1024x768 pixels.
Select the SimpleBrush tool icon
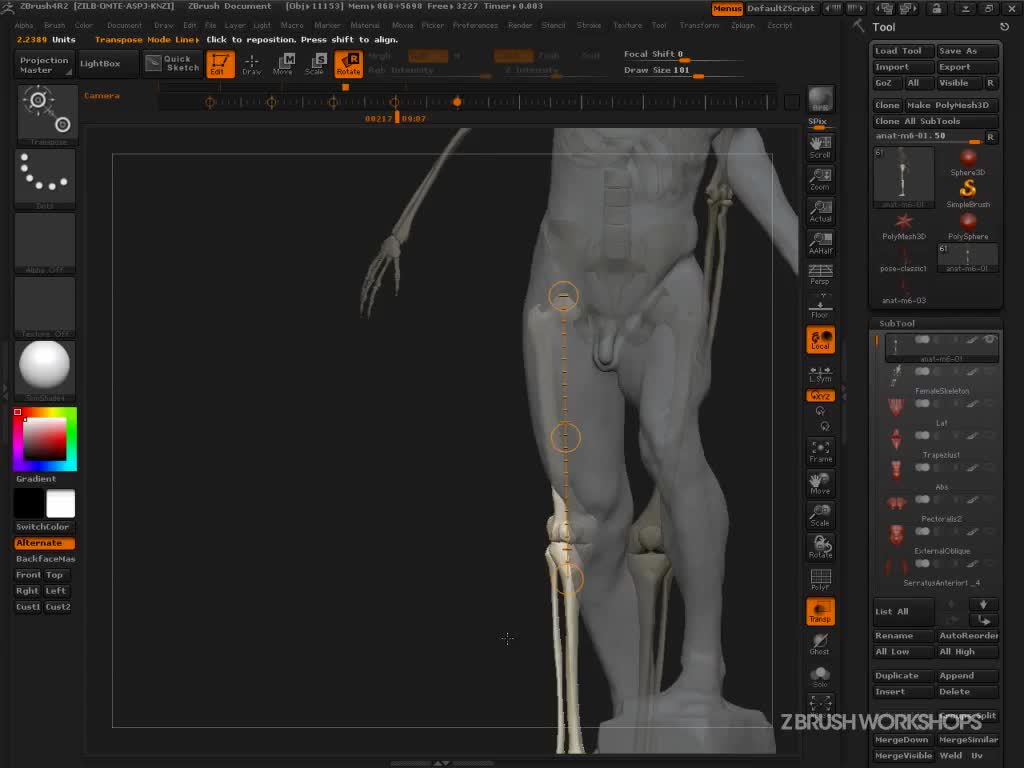coord(968,194)
